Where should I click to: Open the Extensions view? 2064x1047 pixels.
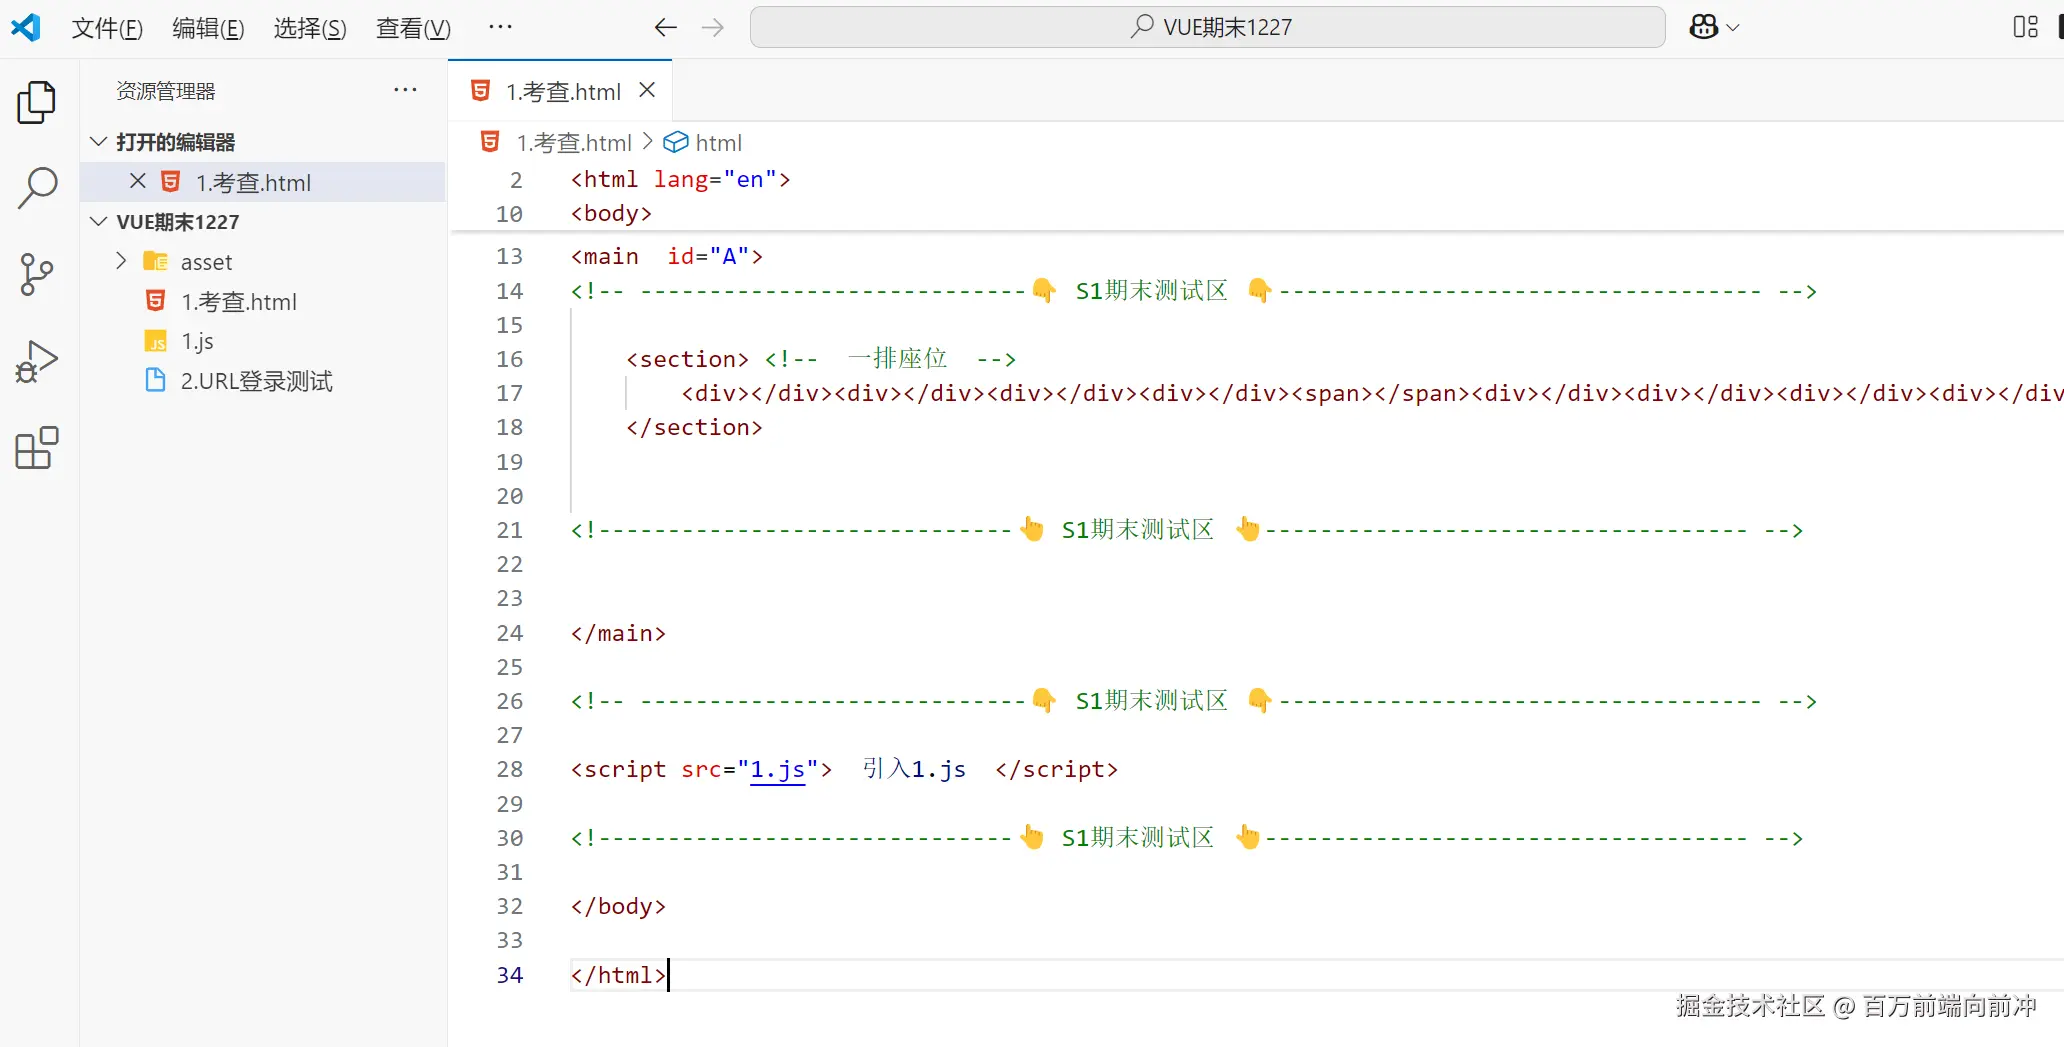pos(37,448)
